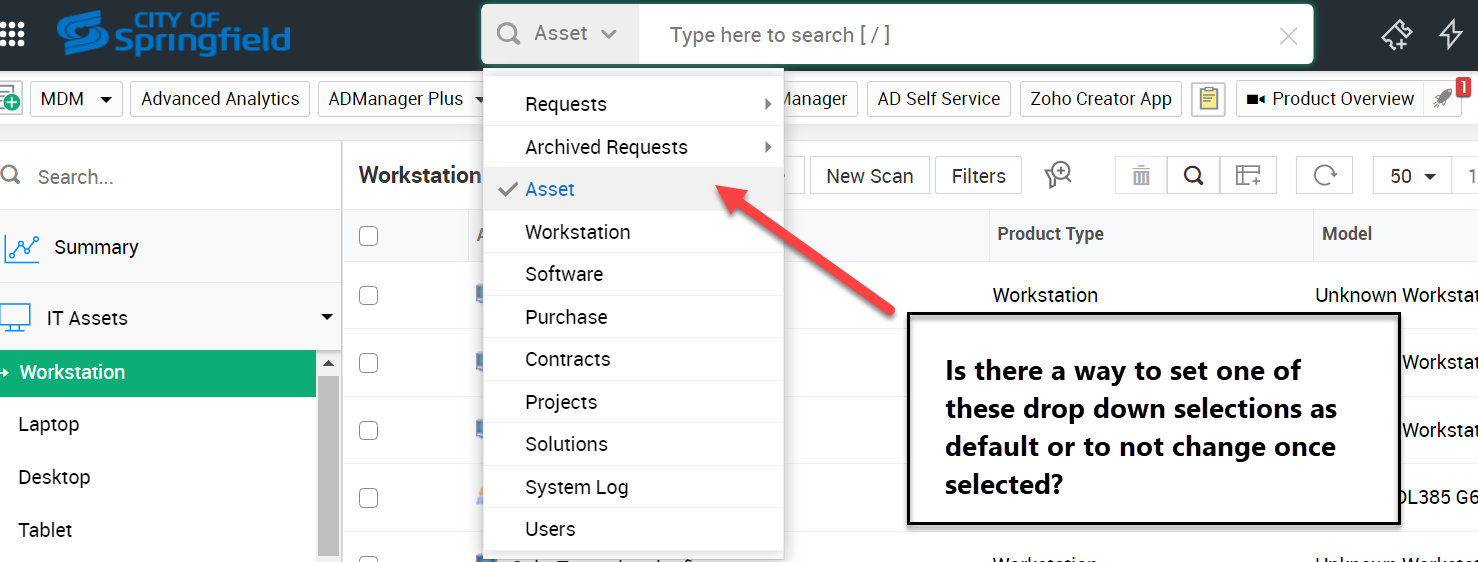
Task: Clear the global search with X icon
Action: point(1289,36)
